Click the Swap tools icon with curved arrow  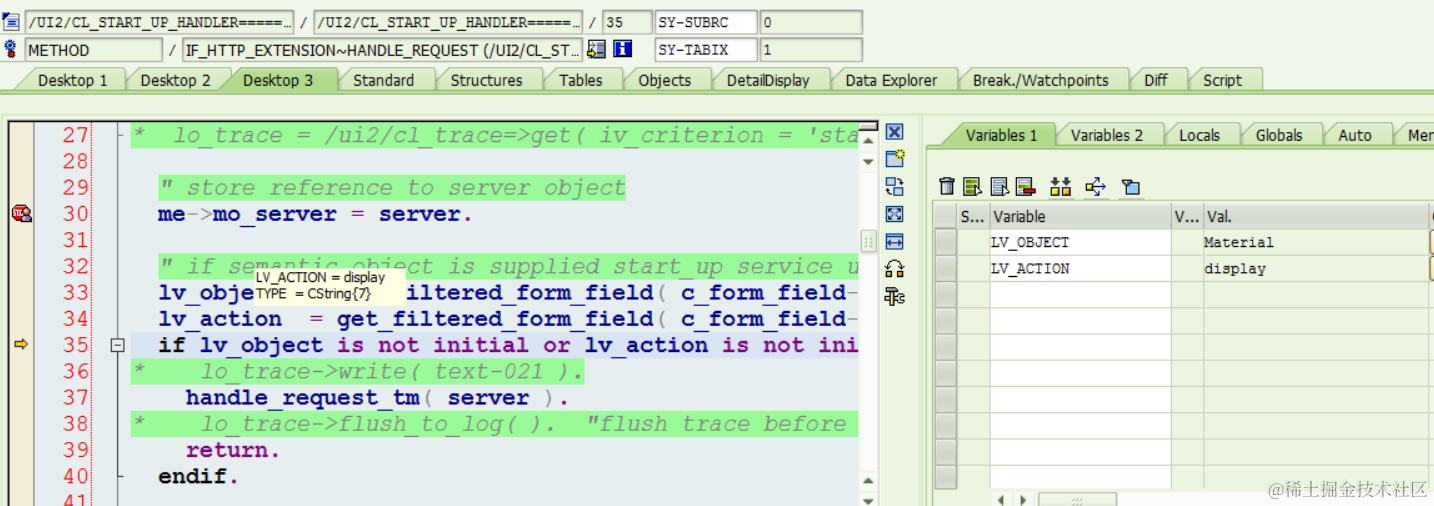tap(895, 268)
